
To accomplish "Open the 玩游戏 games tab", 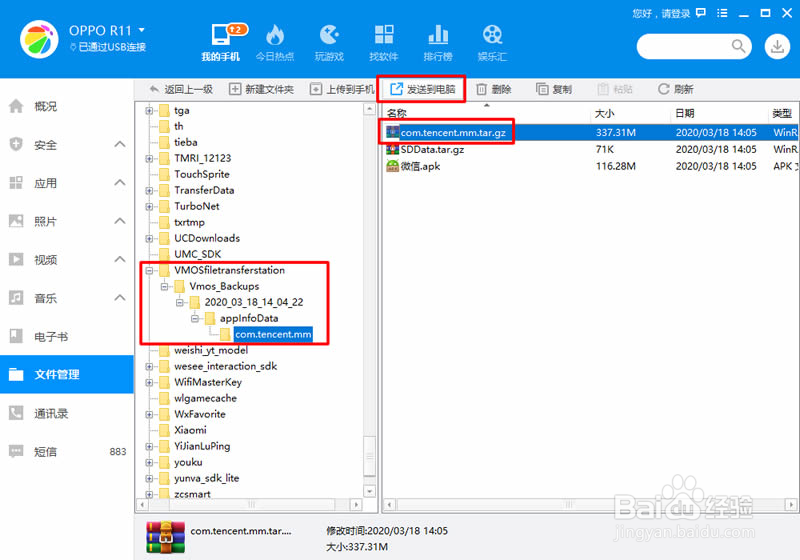I will point(329,43).
